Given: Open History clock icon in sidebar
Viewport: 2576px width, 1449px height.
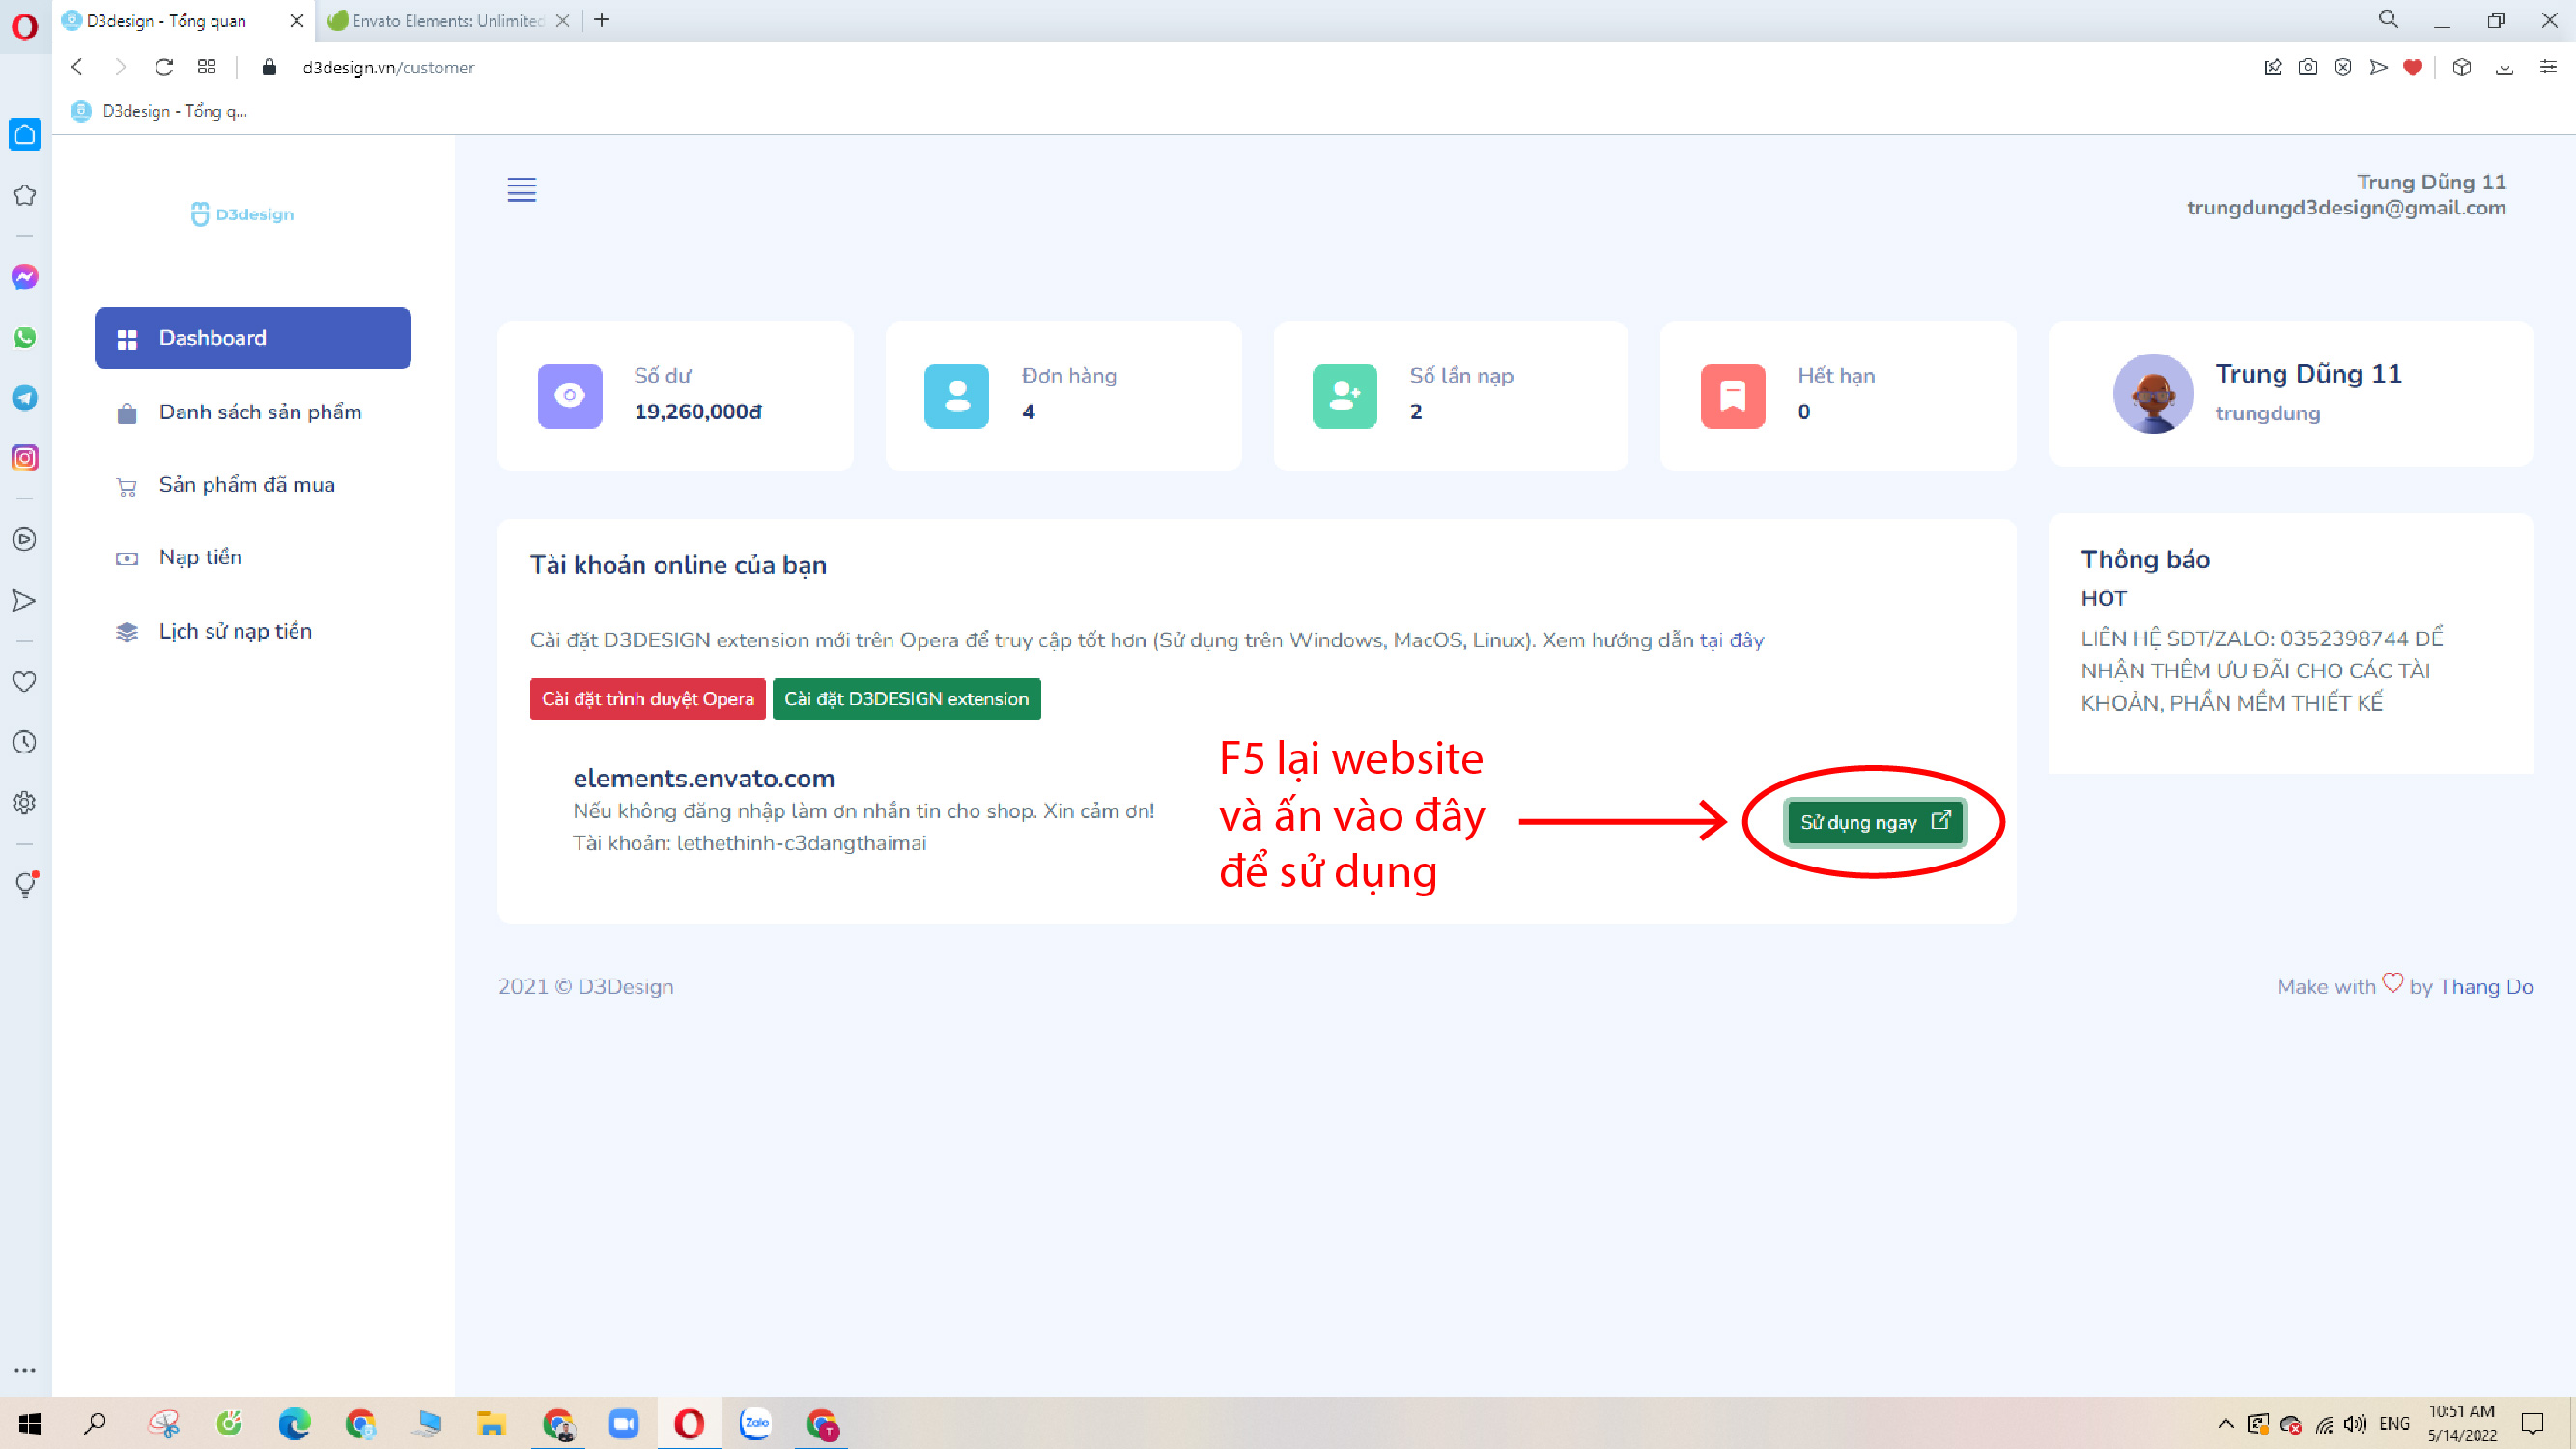Looking at the screenshot, I should point(25,742).
